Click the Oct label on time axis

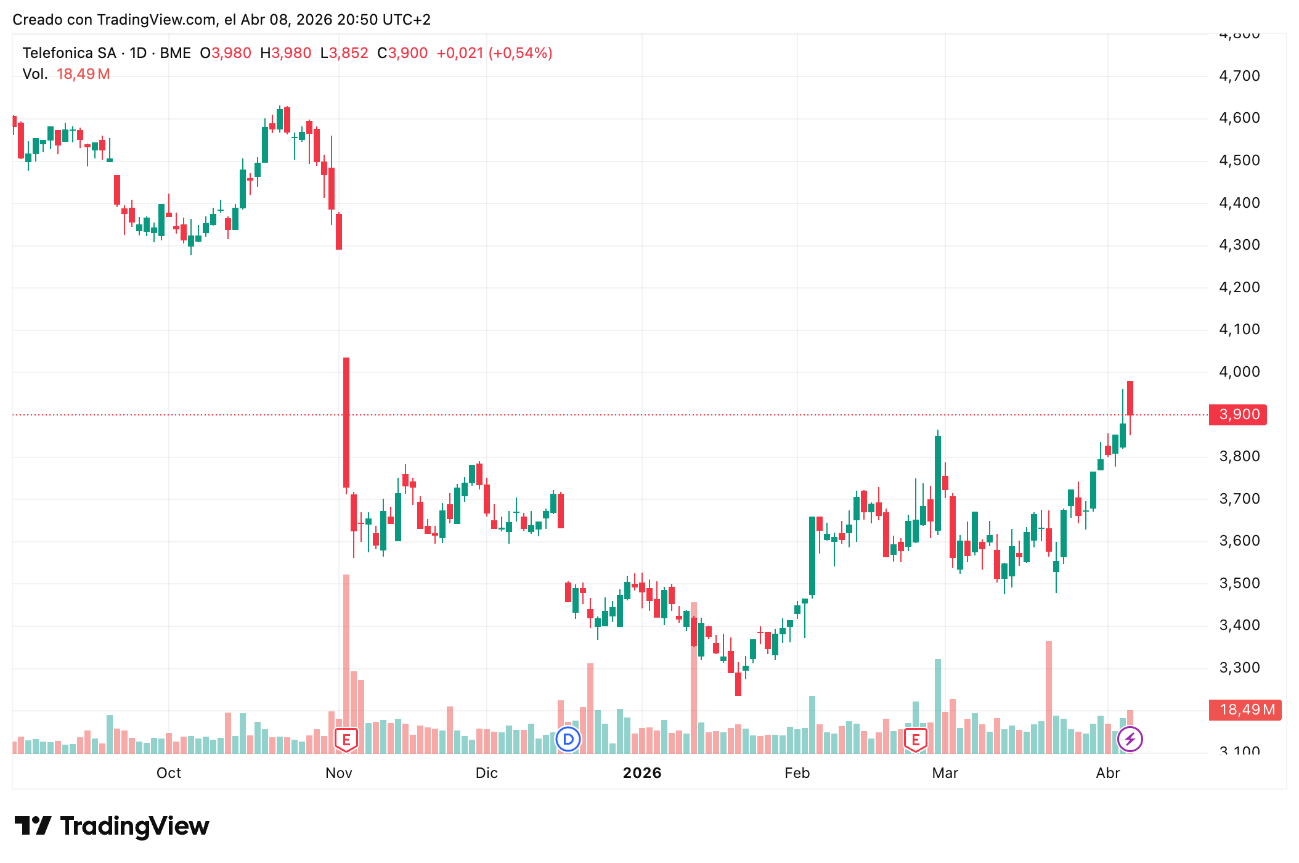(x=169, y=773)
